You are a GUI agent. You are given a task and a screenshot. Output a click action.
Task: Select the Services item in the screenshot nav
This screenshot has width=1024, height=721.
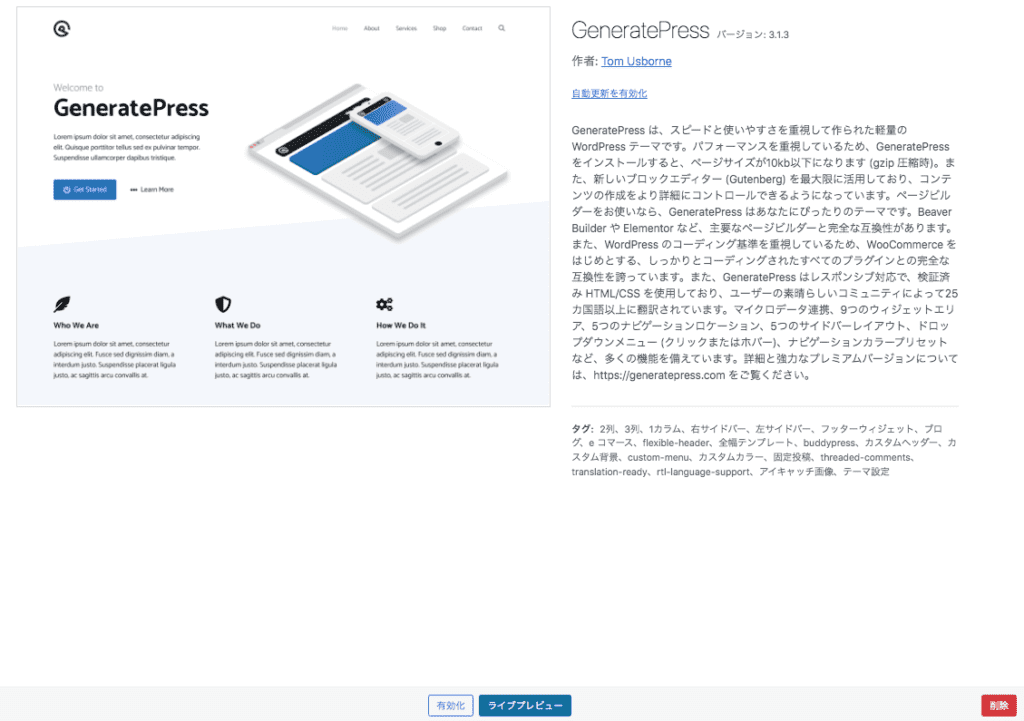406,28
